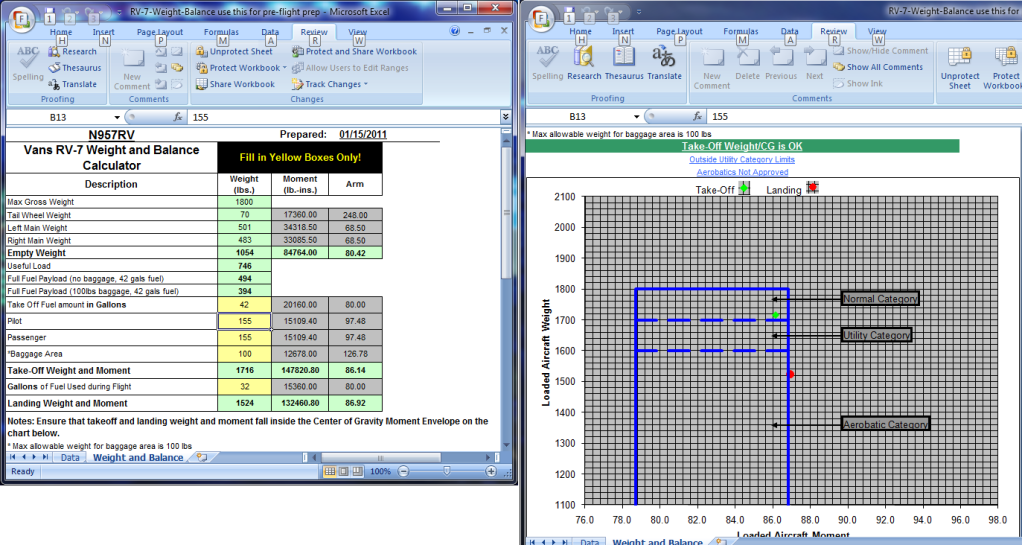This screenshot has height=545, width=1022.
Task: Toggle Show All Comments in right window
Action: [877, 67]
